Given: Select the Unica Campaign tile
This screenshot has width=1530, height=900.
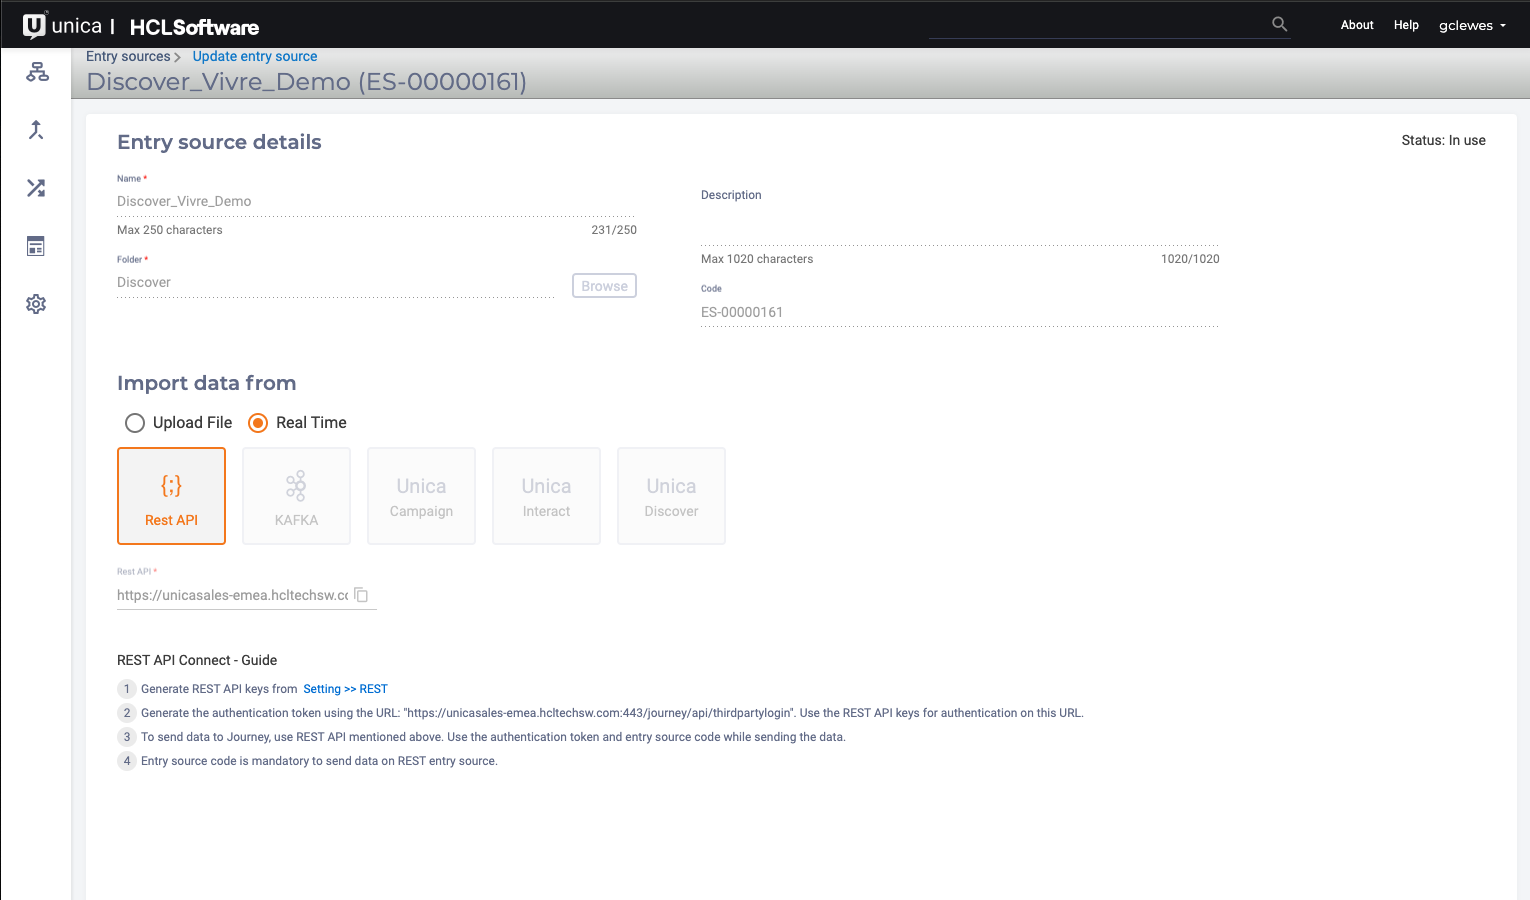Looking at the screenshot, I should tap(421, 496).
